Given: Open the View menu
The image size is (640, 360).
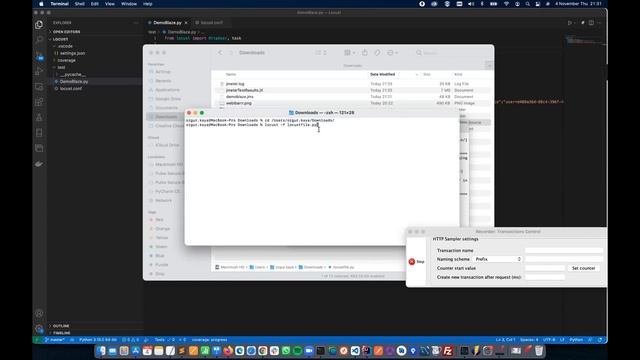Looking at the screenshot, I should (110, 4).
